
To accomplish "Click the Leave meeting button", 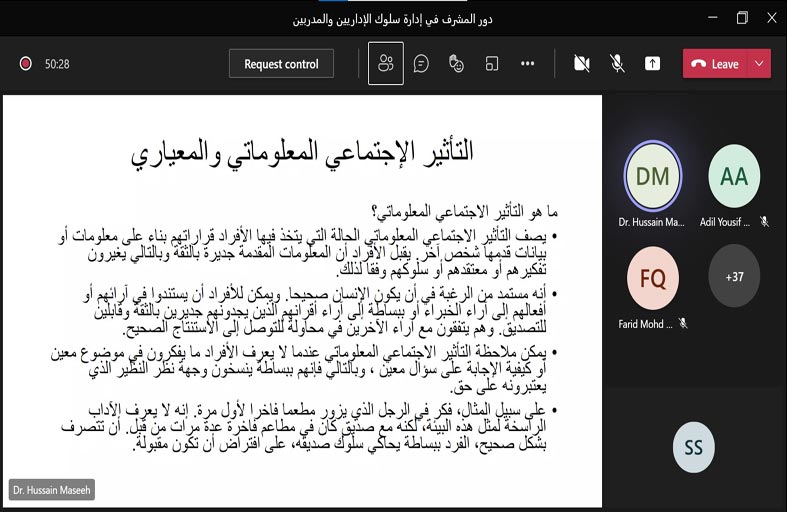I will (x=715, y=64).
